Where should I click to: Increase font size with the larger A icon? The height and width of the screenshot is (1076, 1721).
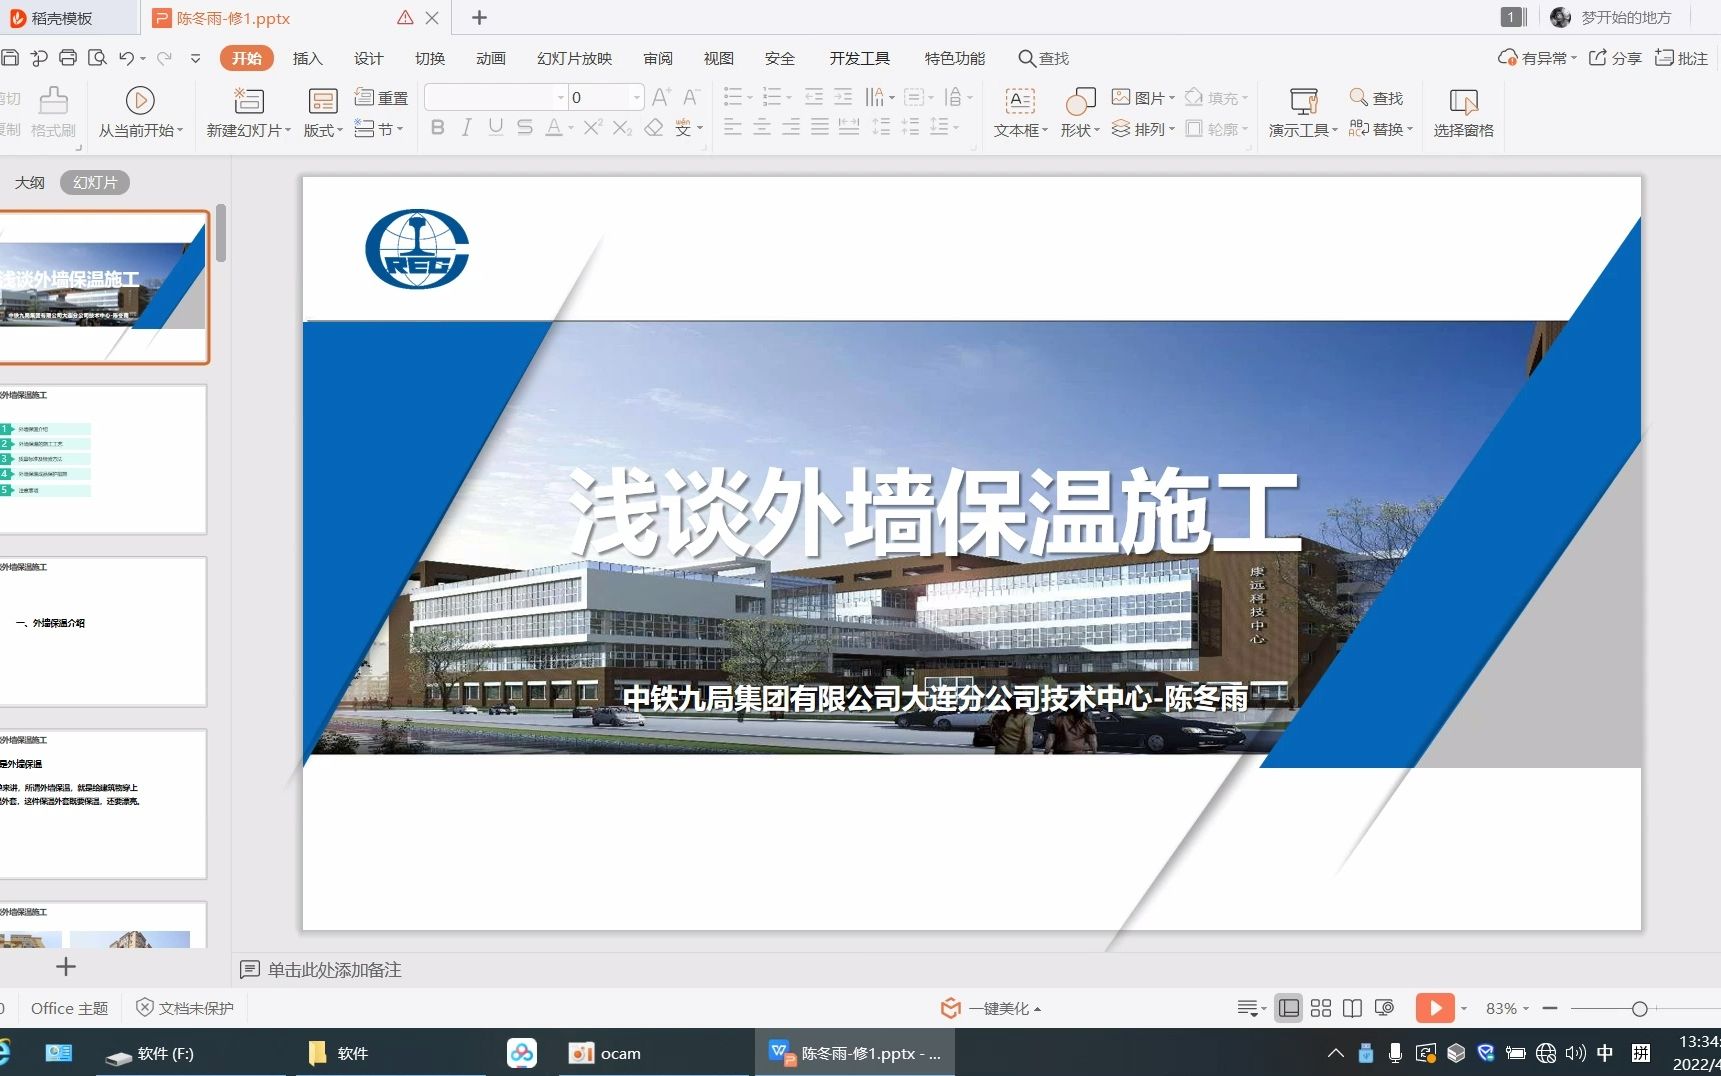pyautogui.click(x=661, y=97)
